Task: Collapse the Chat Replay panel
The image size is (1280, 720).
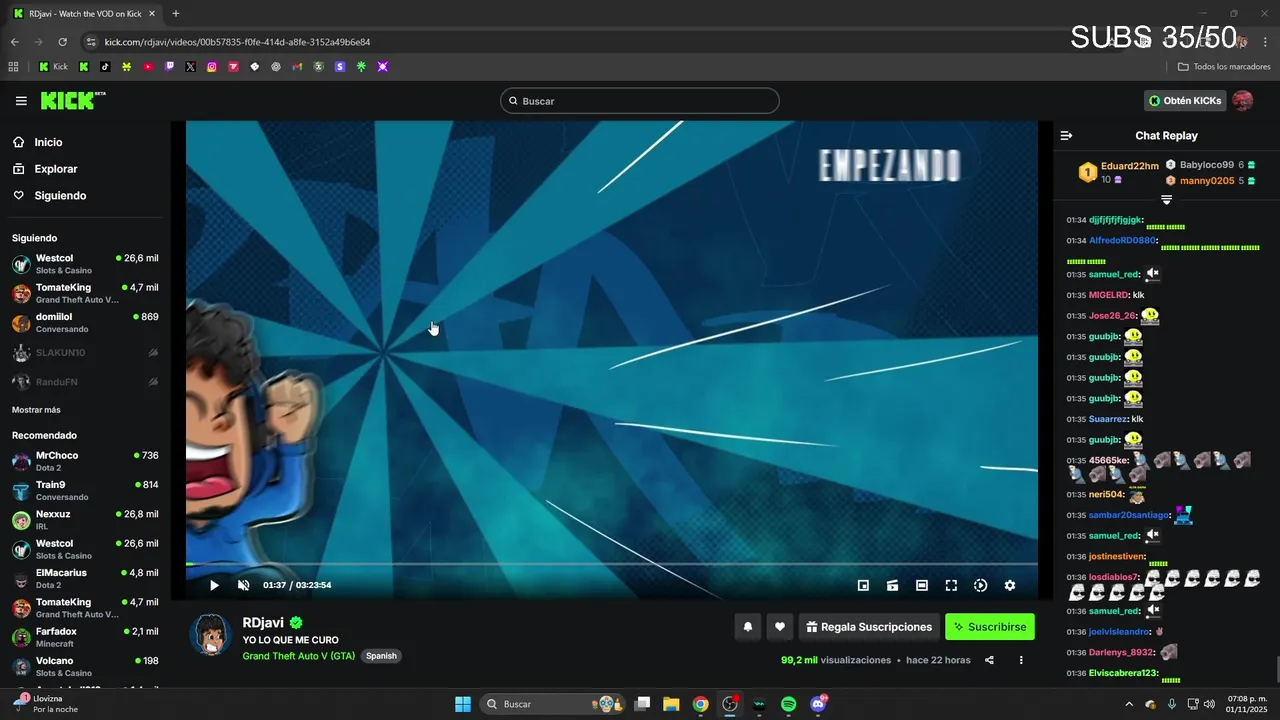Action: (1066, 135)
